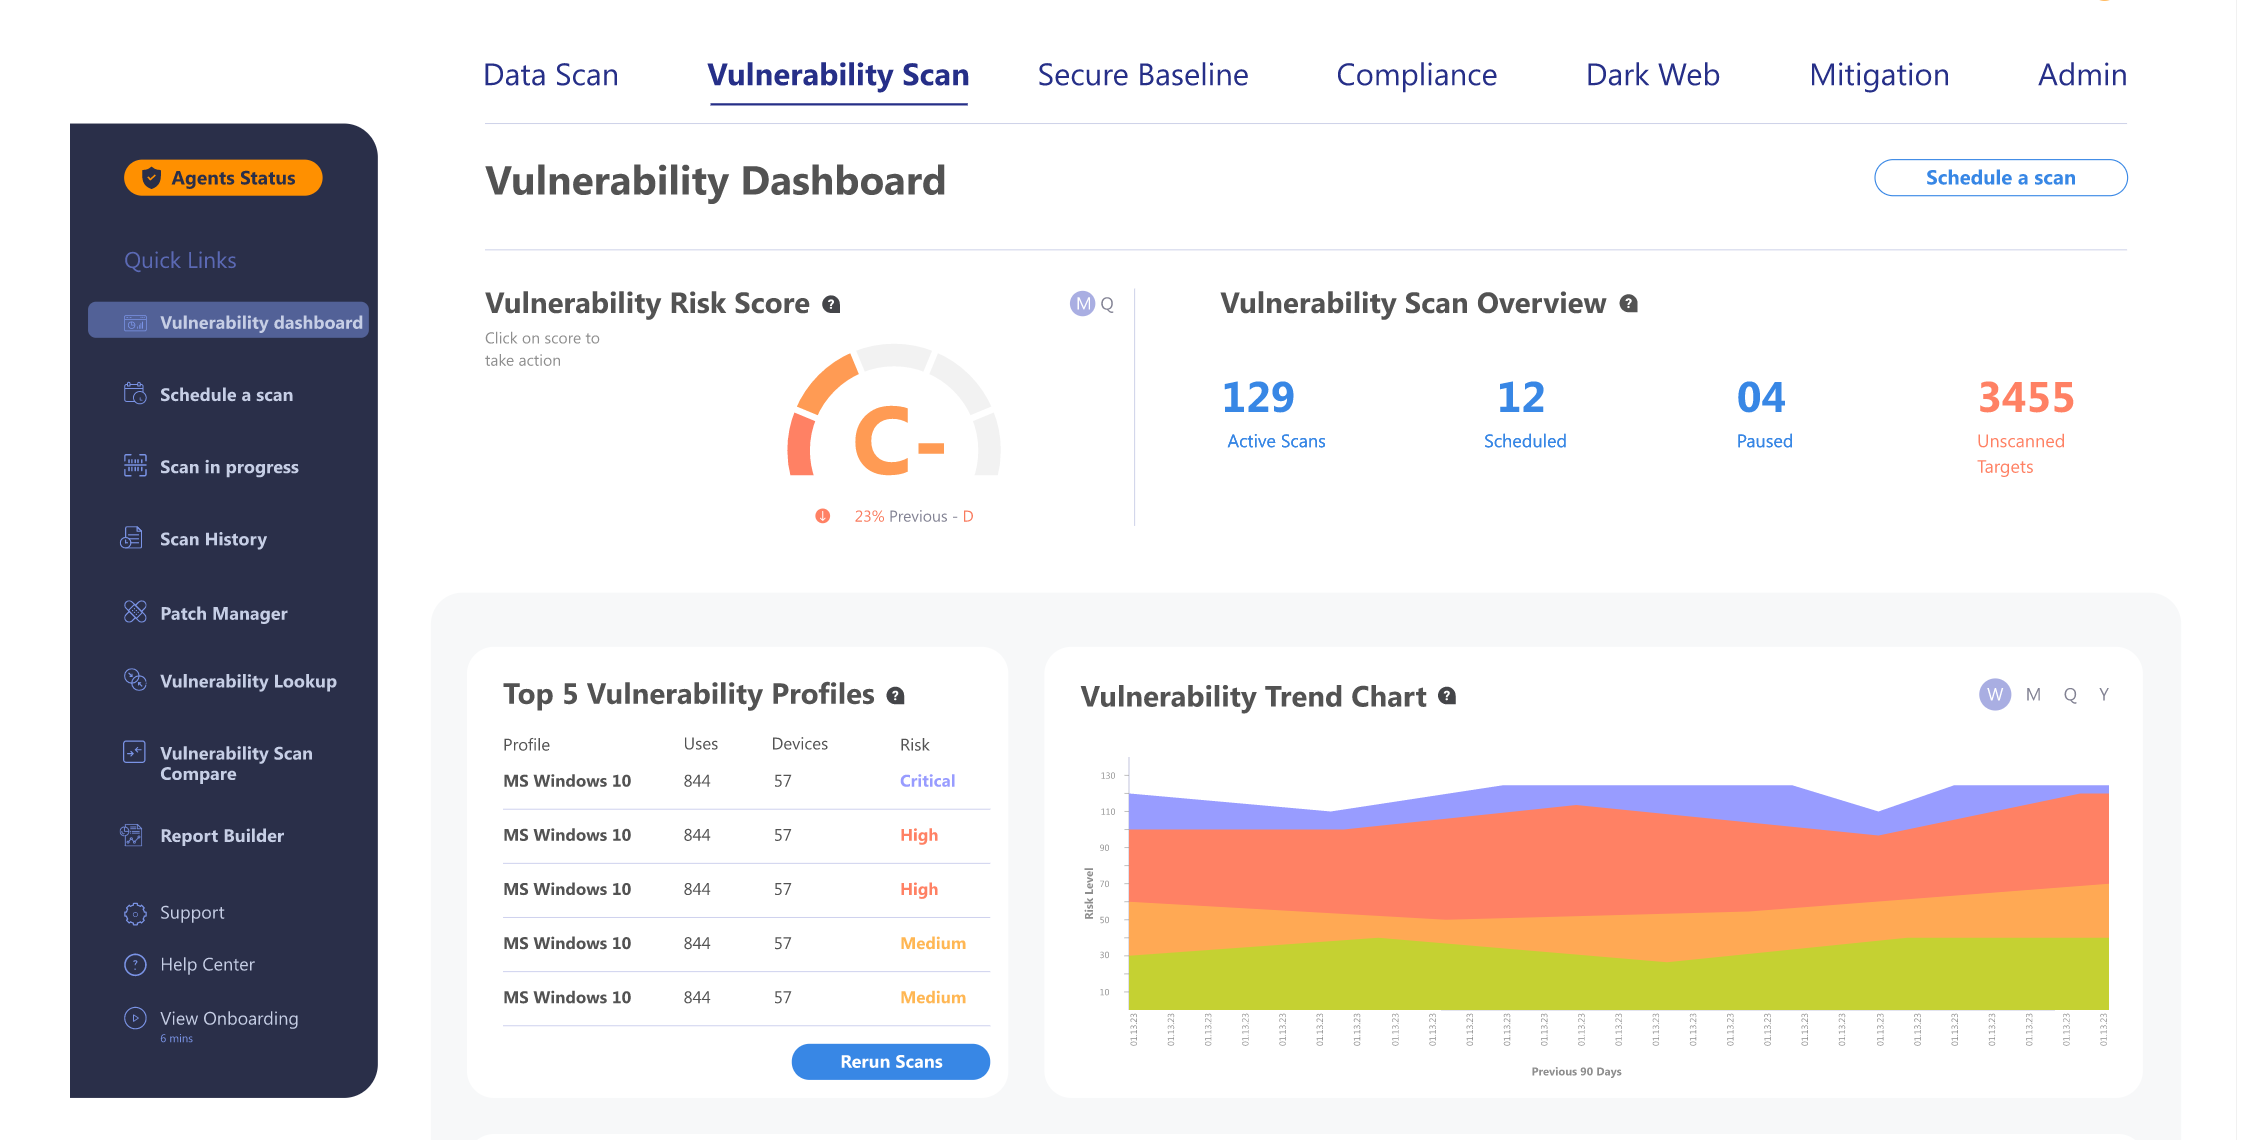Click the Report Builder sidebar icon
Image resolution: width=2266 pixels, height=1140 pixels.
tap(132, 835)
